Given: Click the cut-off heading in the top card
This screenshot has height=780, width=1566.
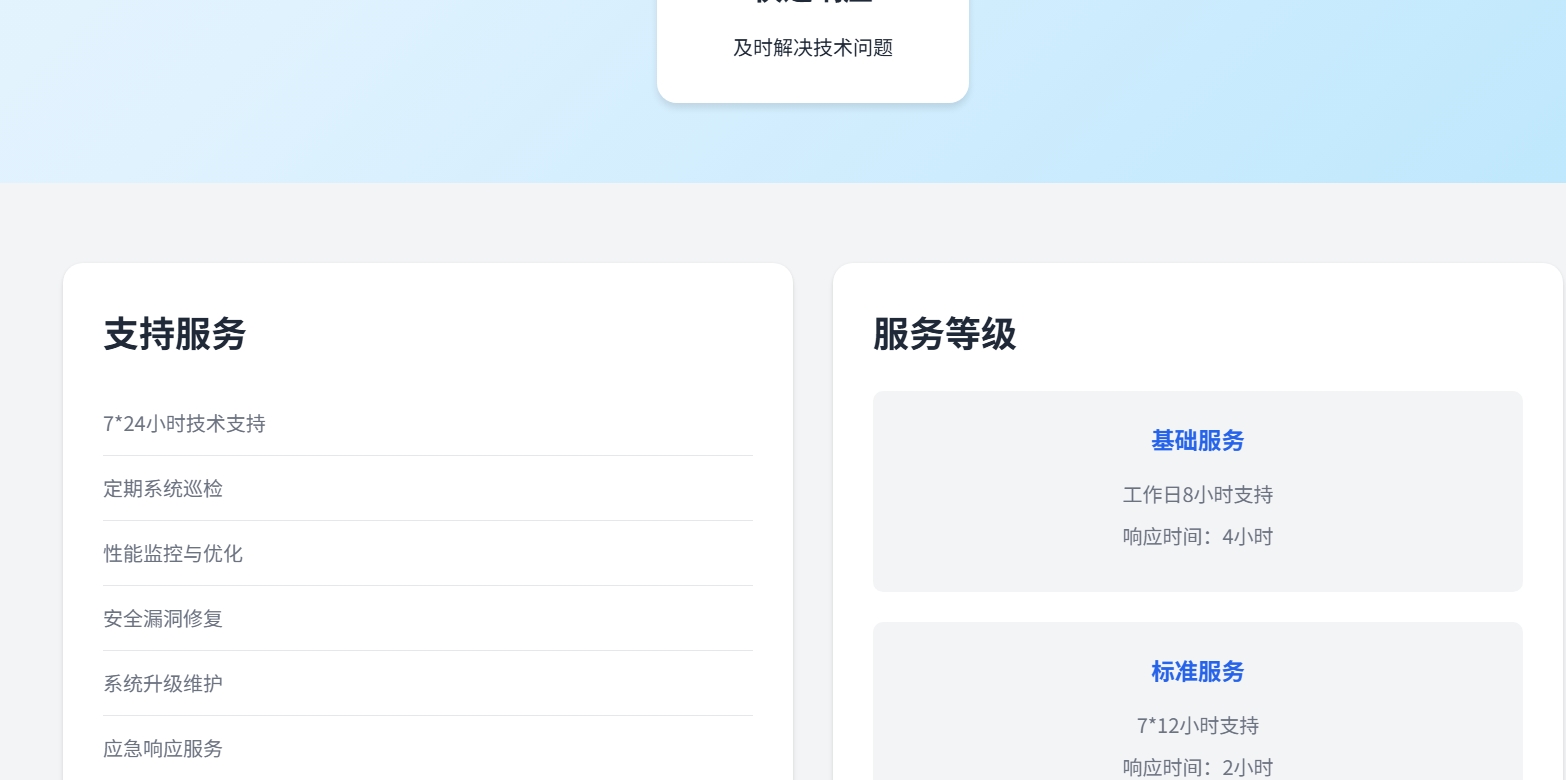Looking at the screenshot, I should click(x=812, y=3).
